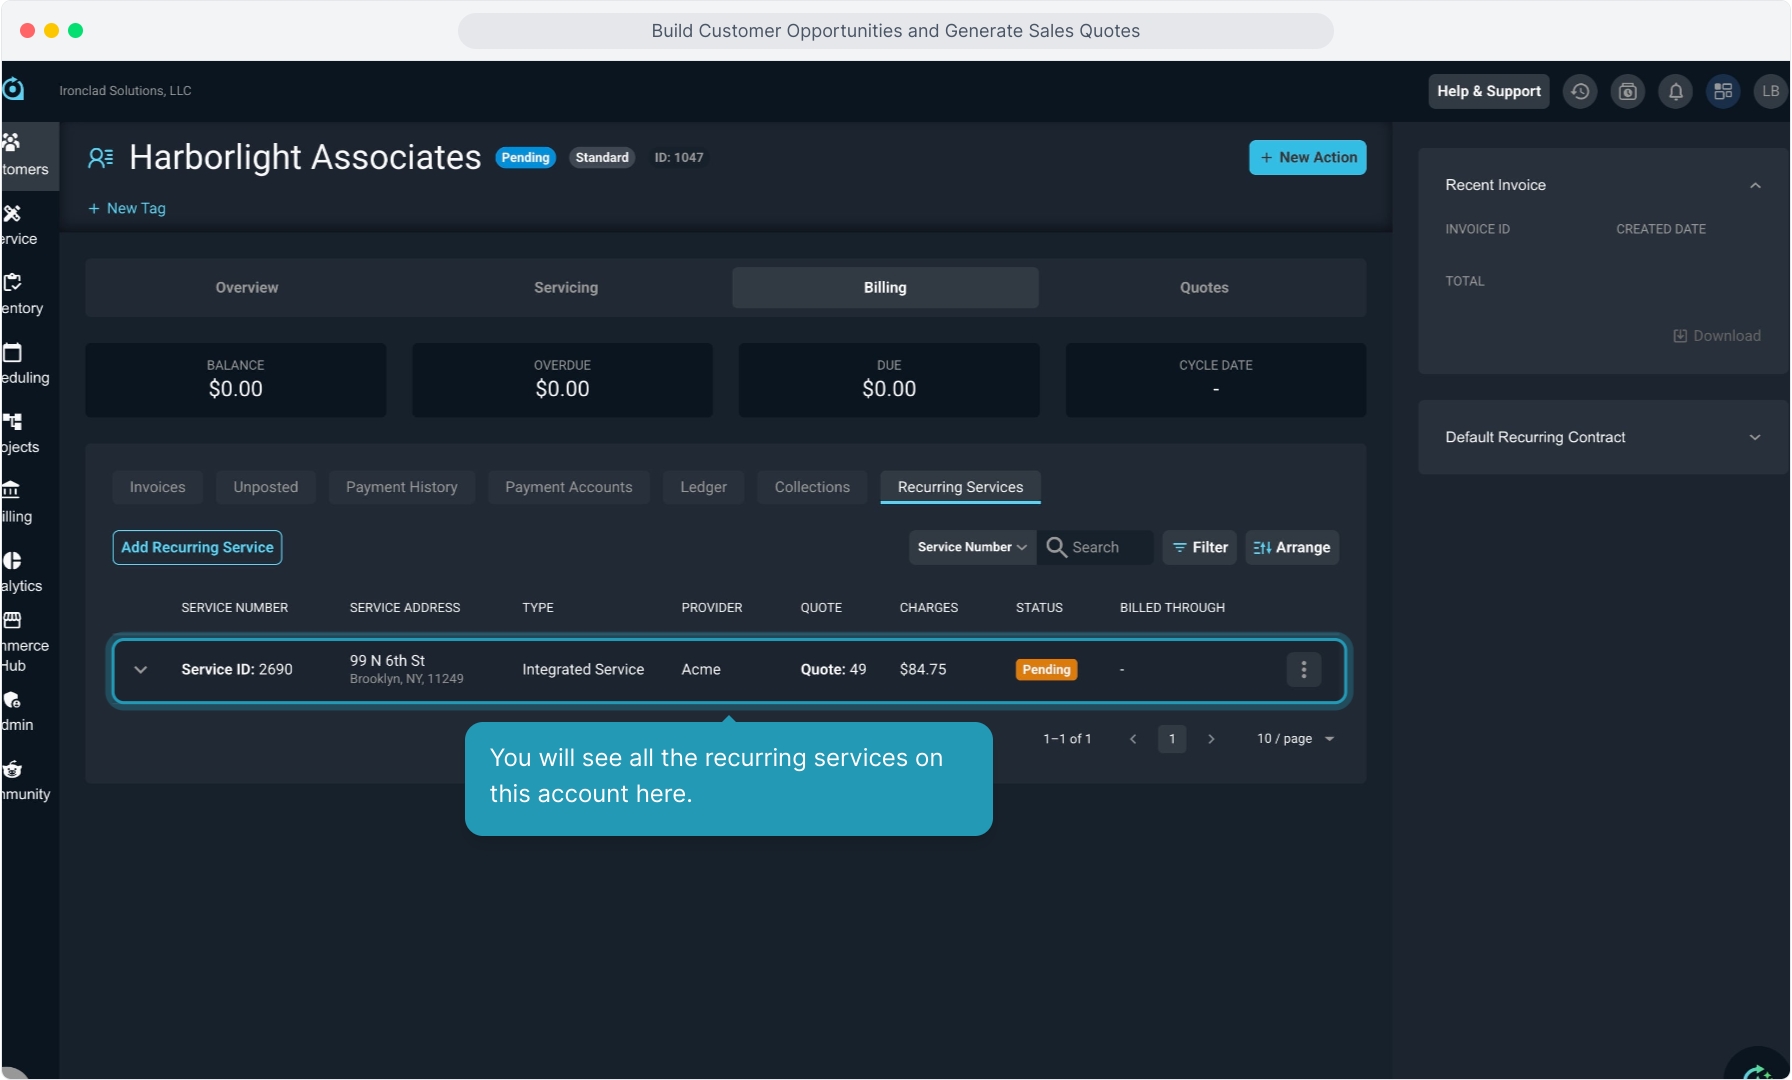Image resolution: width=1792 pixels, height=1080 pixels.
Task: Open the Service Number dropdown
Action: pyautogui.click(x=972, y=548)
